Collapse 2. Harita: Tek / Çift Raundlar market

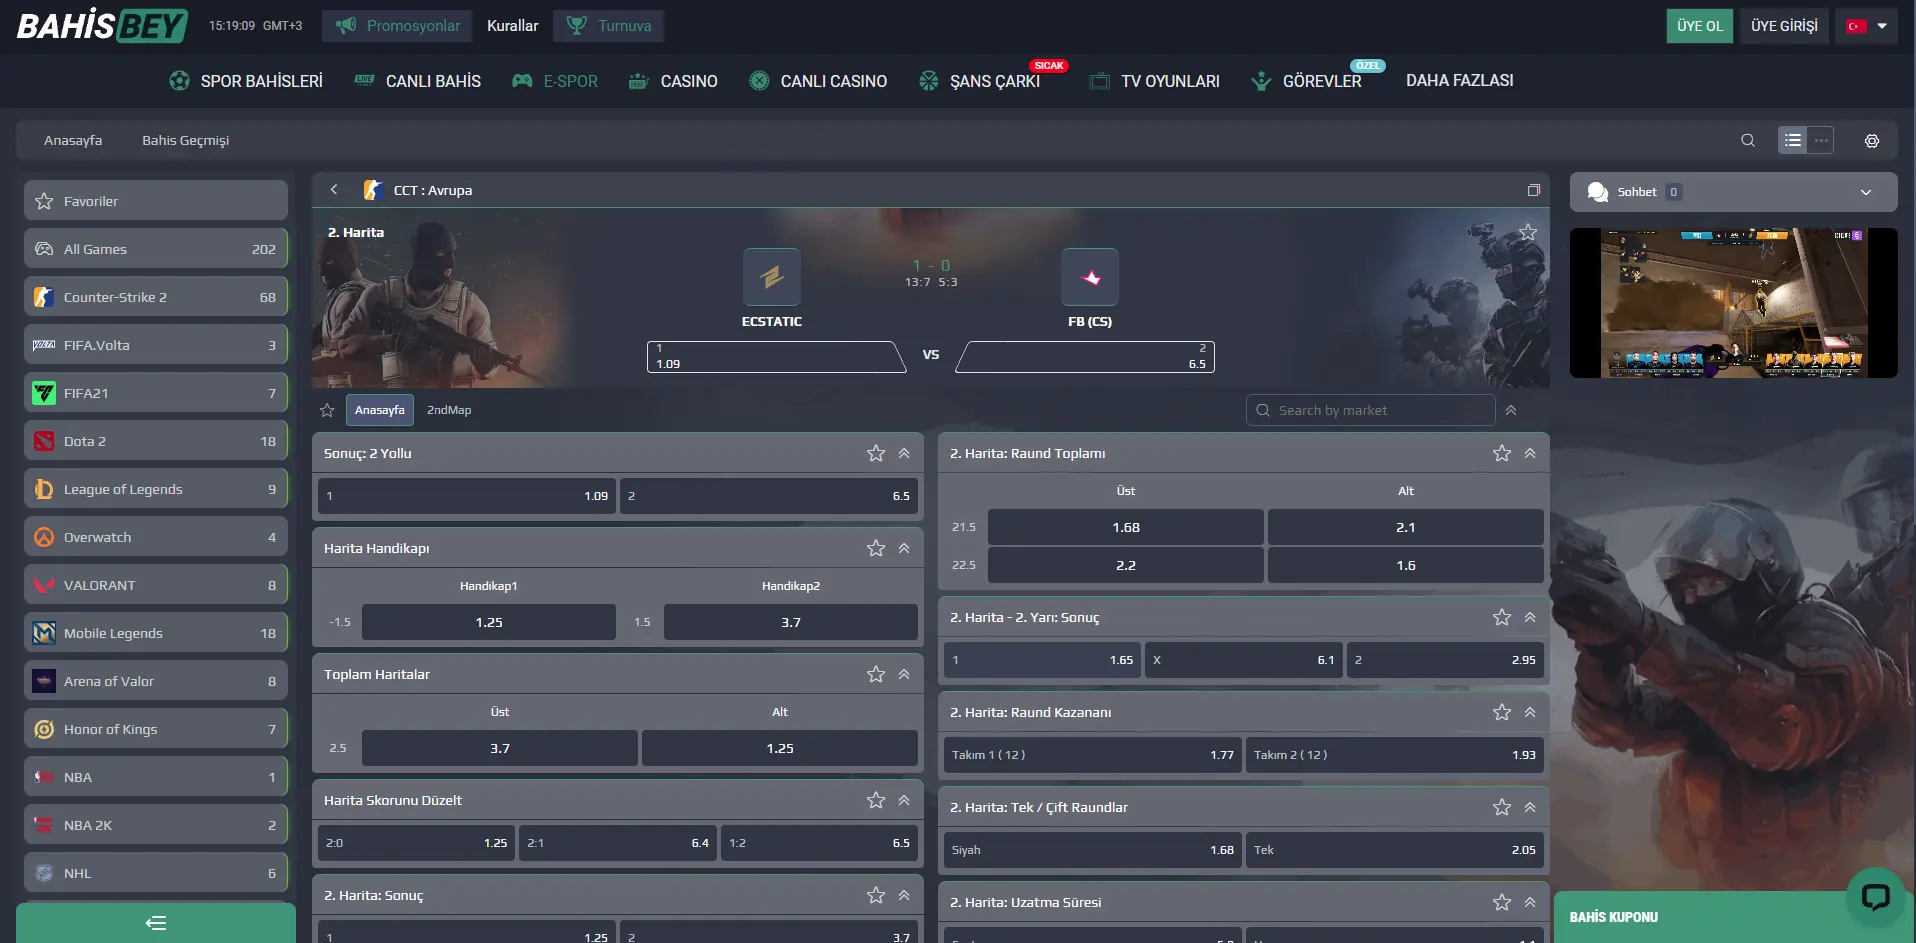click(1530, 807)
